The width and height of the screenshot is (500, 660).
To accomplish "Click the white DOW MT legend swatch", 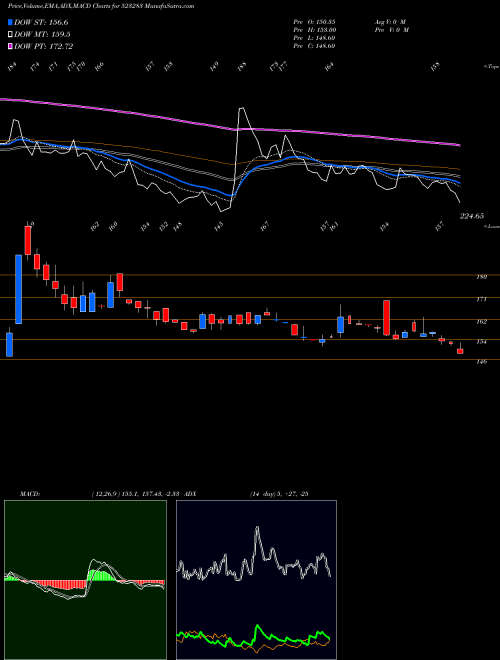I will tap(10, 35).
